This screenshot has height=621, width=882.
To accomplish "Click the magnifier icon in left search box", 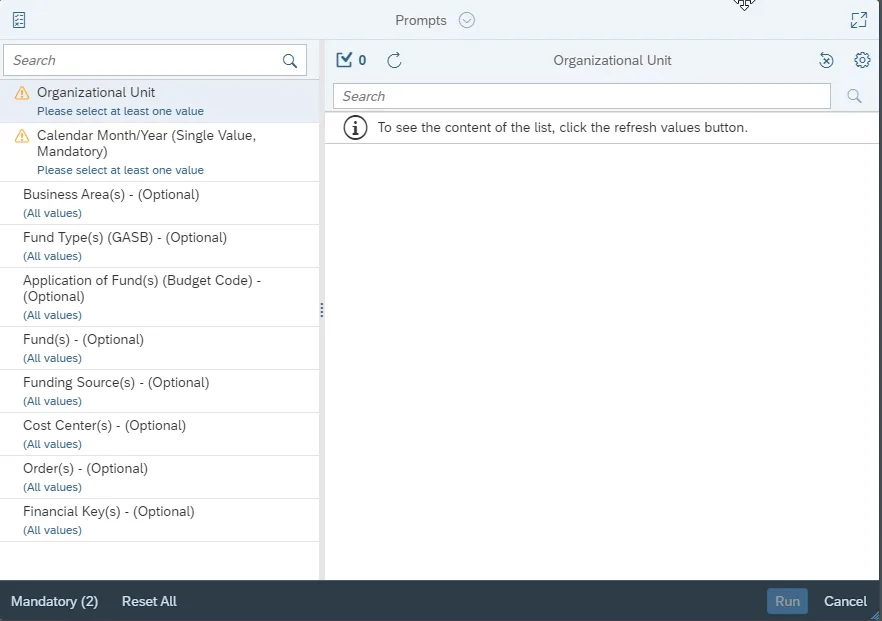I will 290,61.
